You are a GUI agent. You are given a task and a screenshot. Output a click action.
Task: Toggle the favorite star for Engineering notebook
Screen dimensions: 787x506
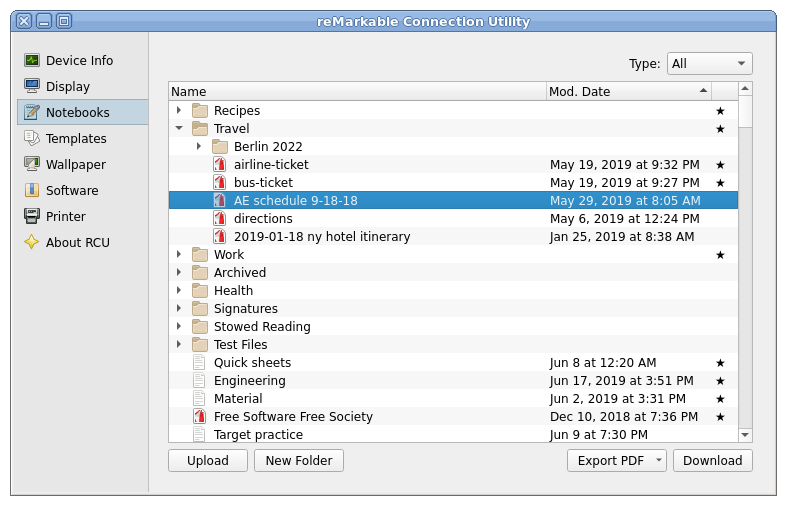coord(720,381)
